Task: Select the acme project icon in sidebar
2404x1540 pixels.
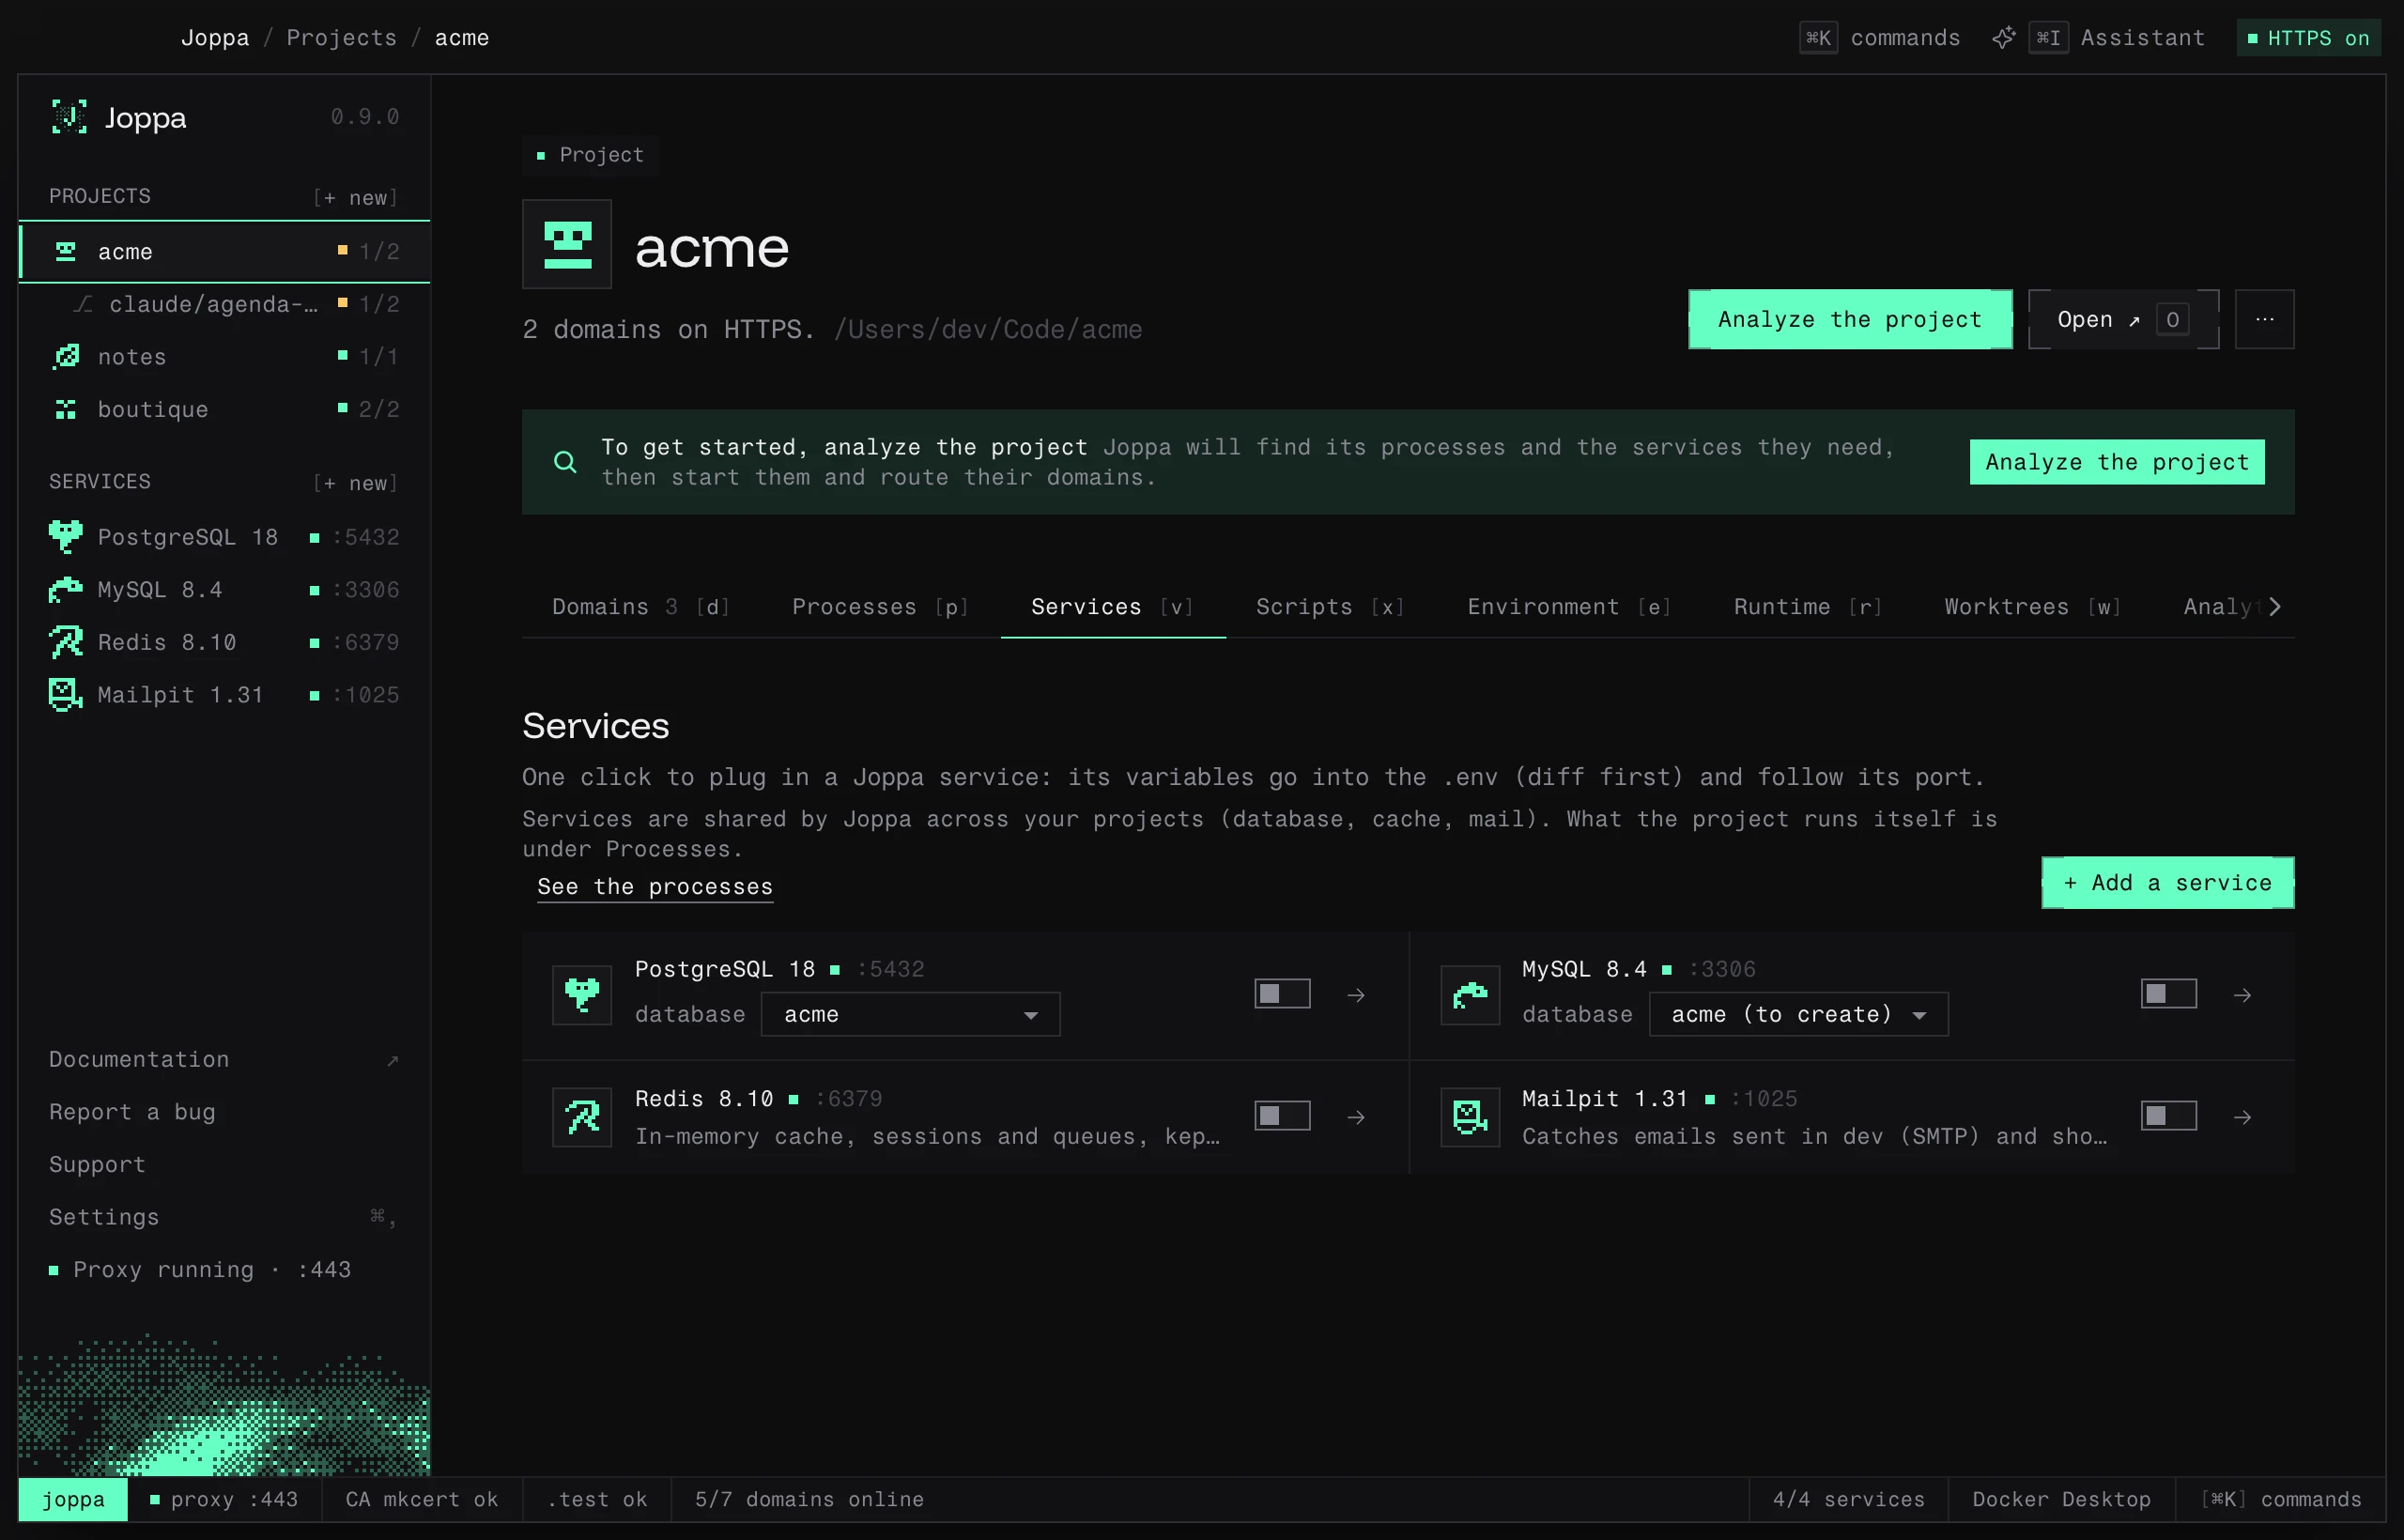Action: pyautogui.click(x=66, y=251)
